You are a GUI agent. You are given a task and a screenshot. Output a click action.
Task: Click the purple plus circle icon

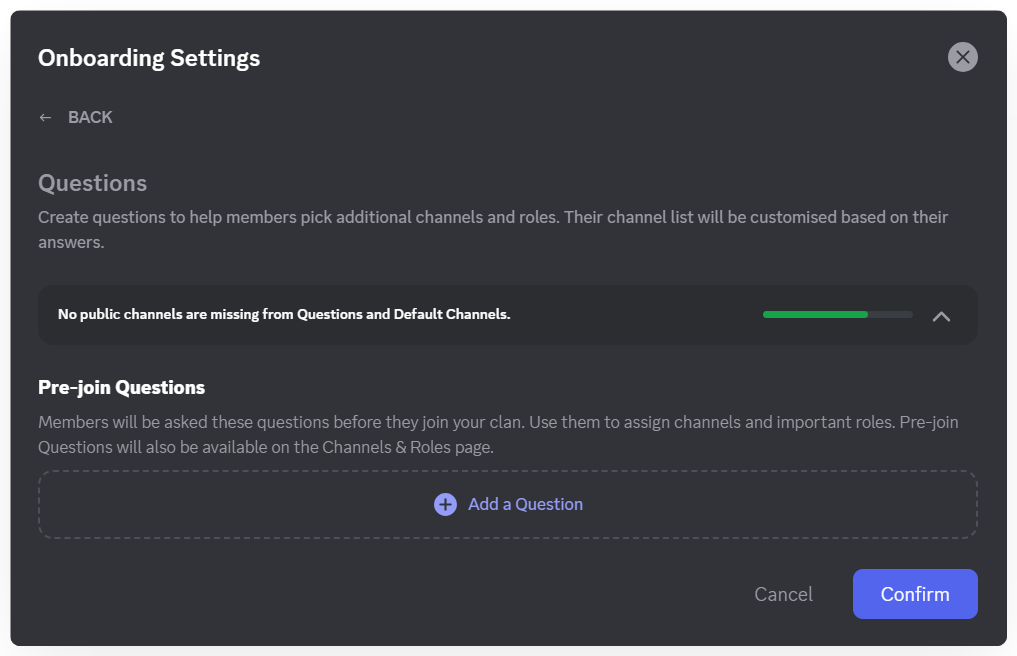[x=445, y=505]
